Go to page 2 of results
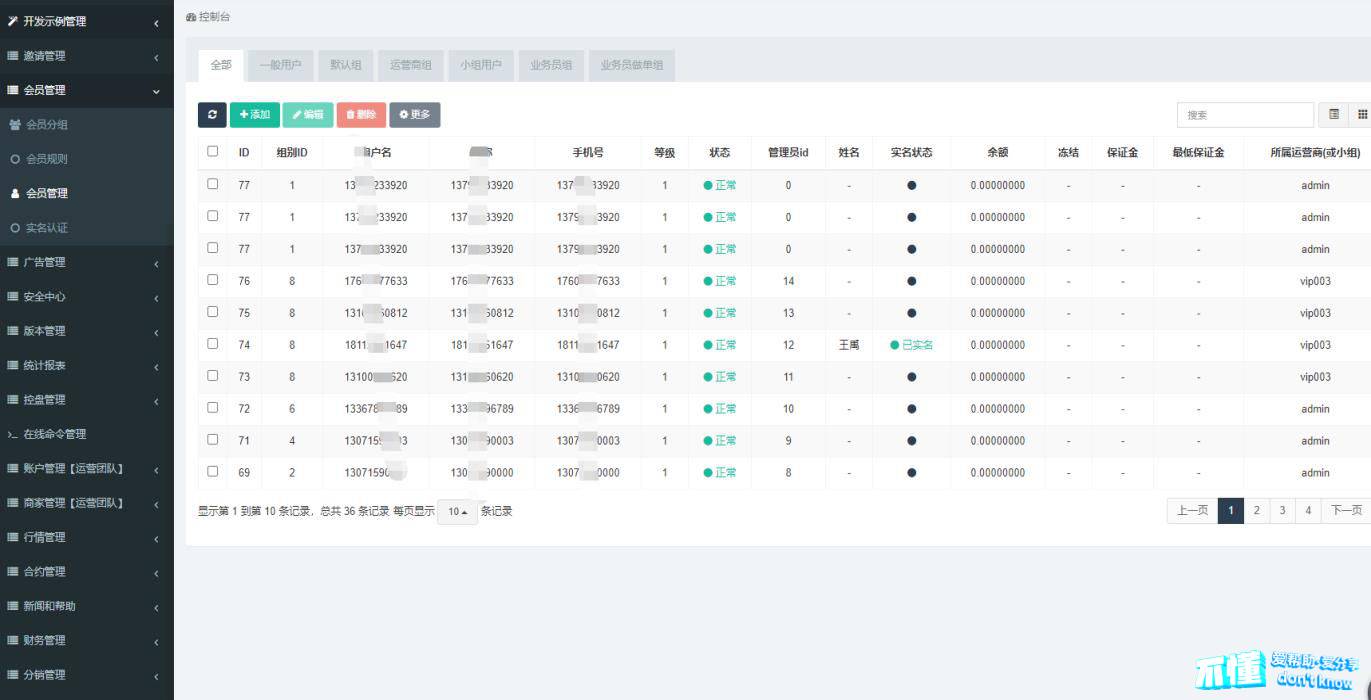This screenshot has width=1371, height=700. 1256,510
